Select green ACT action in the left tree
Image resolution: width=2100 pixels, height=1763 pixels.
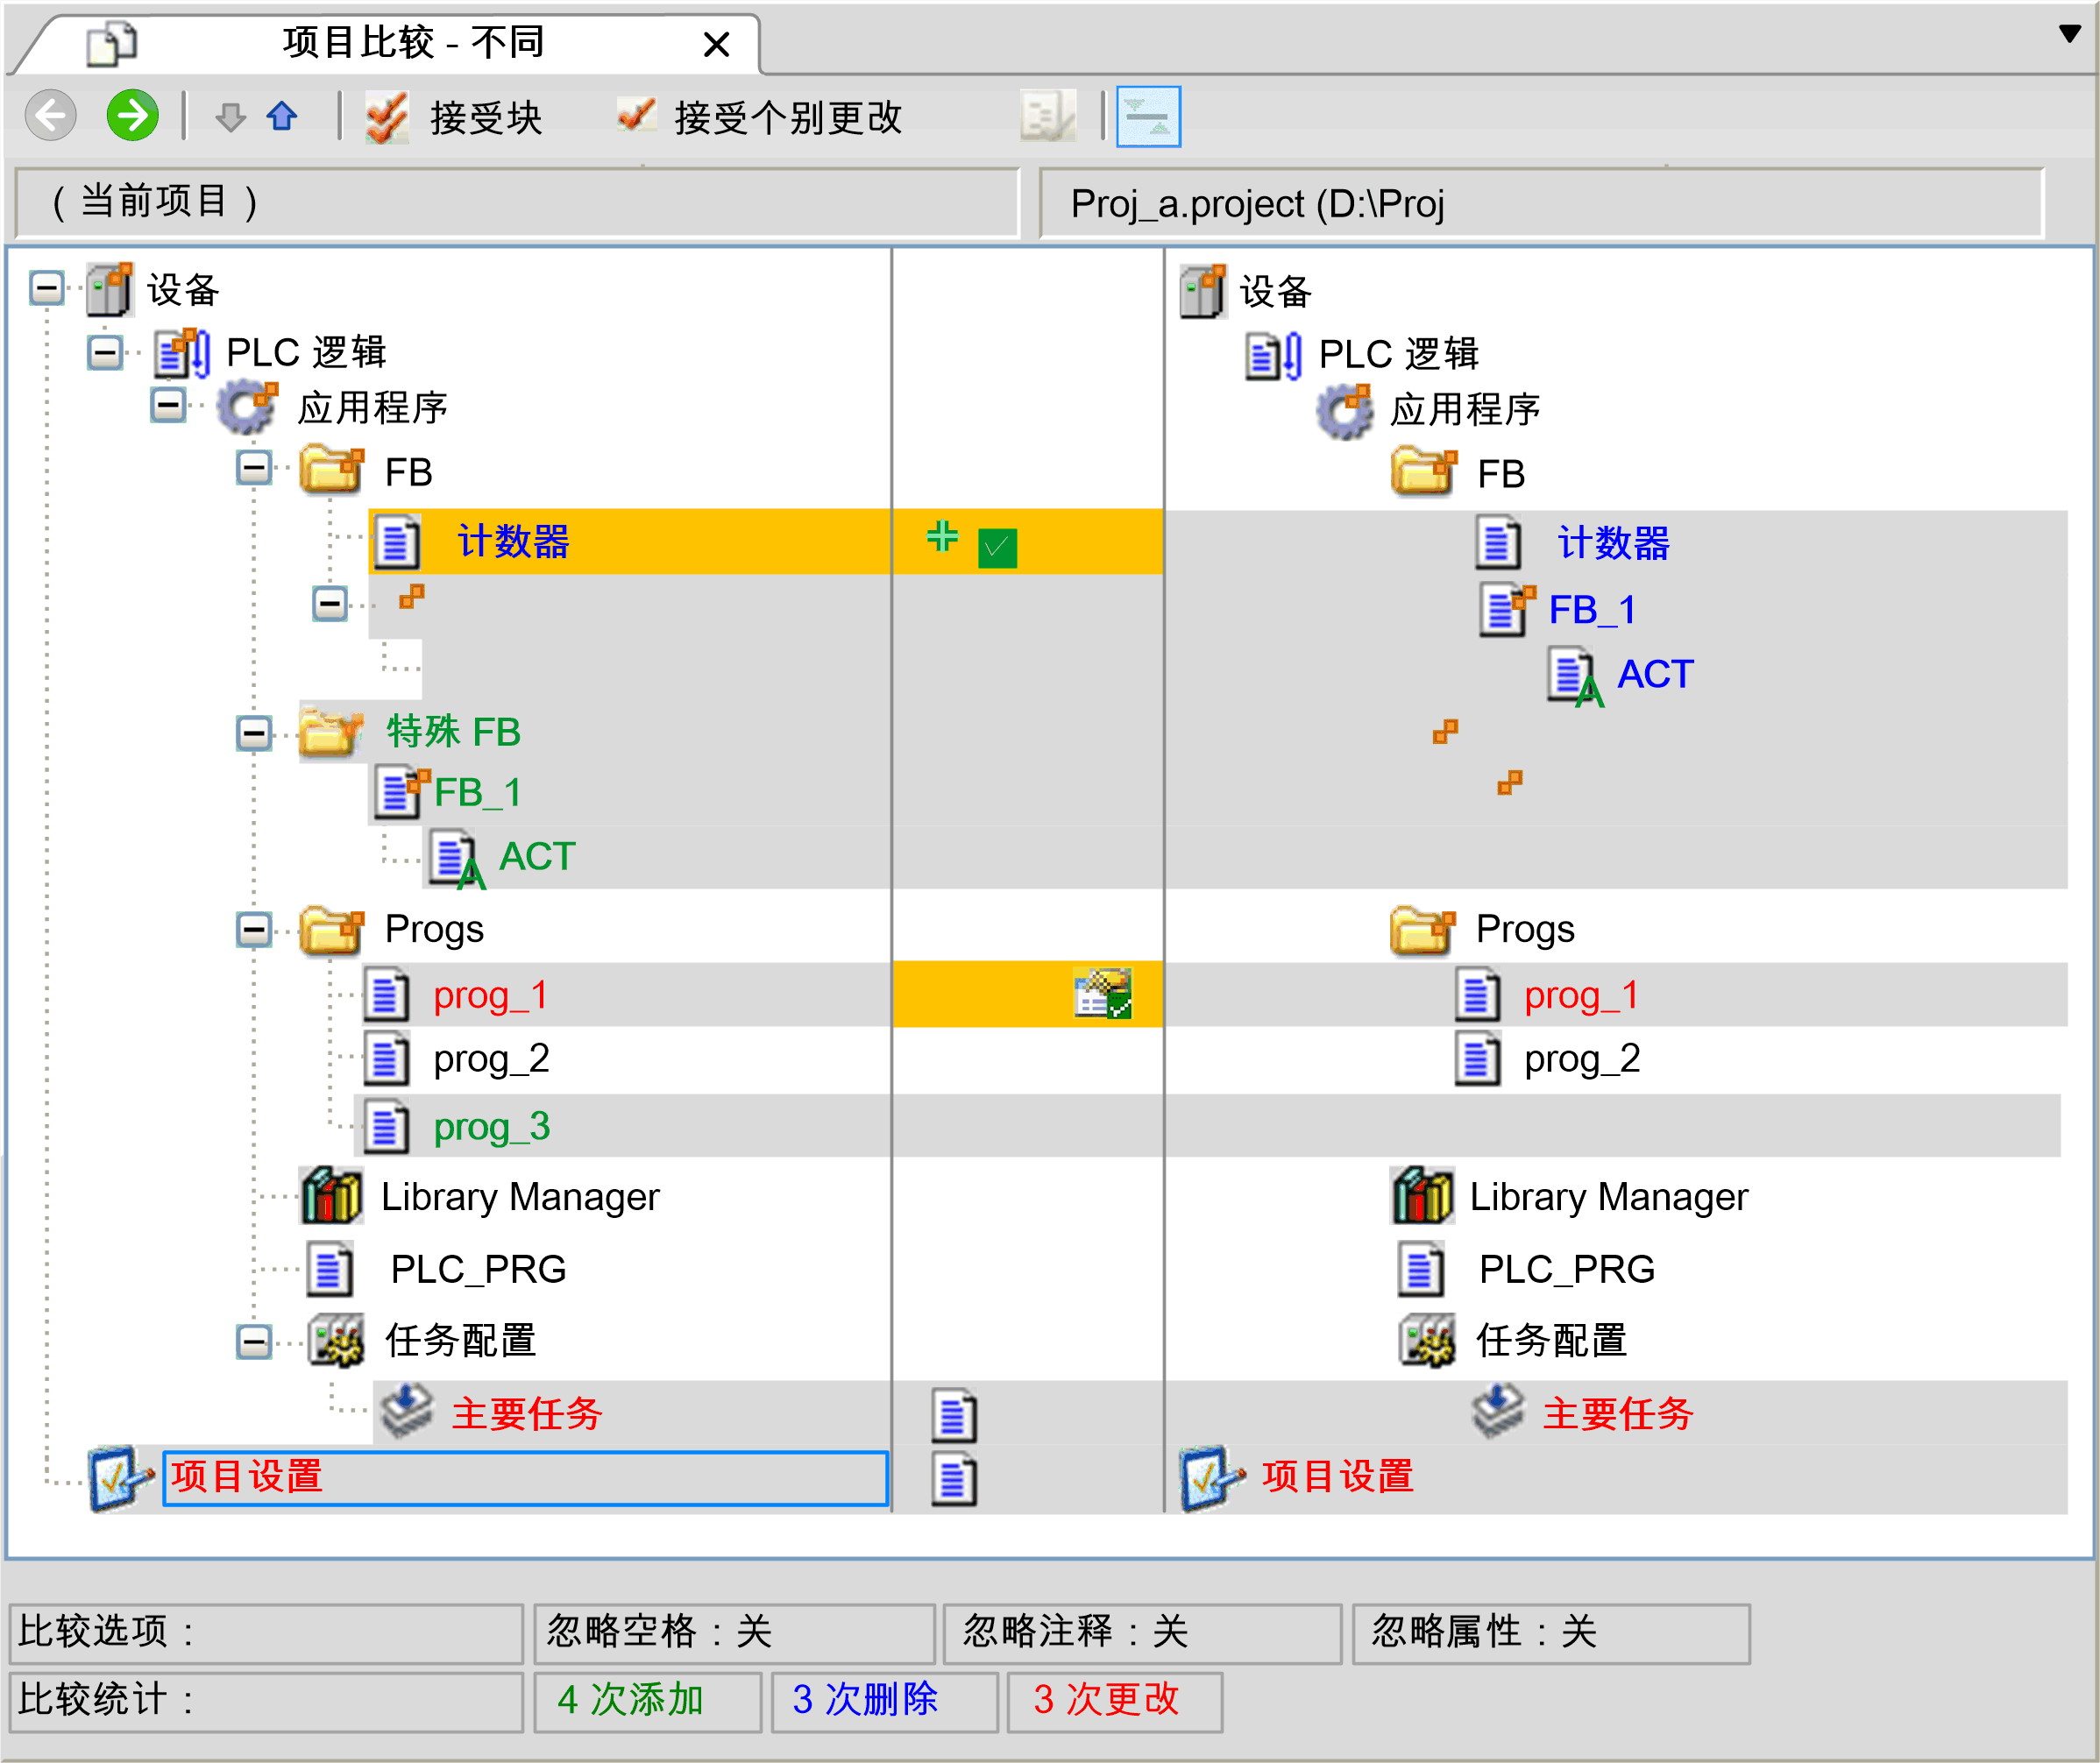[538, 856]
